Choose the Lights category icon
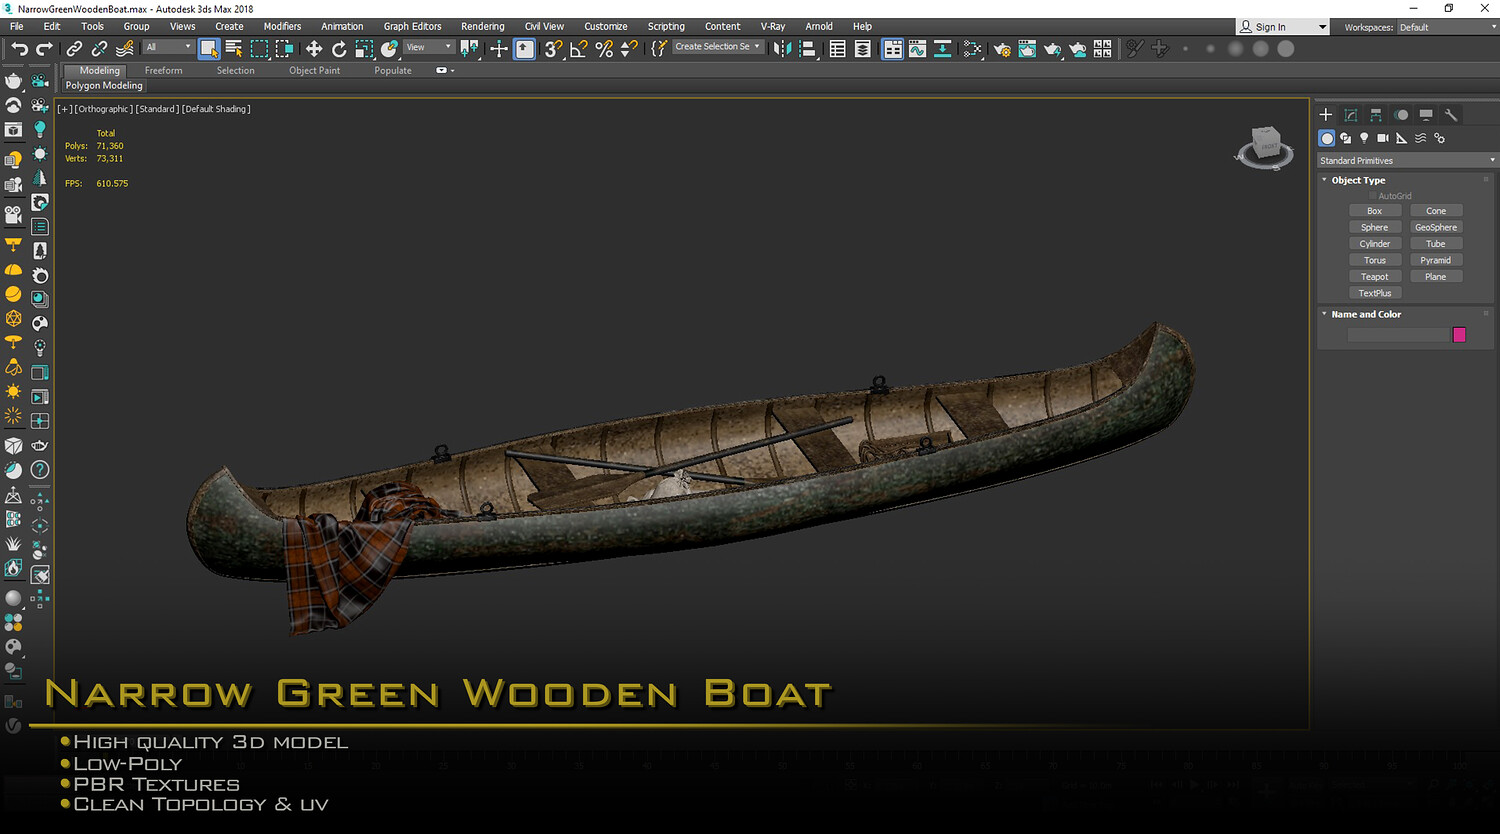This screenshot has width=1500, height=834. 1364,138
